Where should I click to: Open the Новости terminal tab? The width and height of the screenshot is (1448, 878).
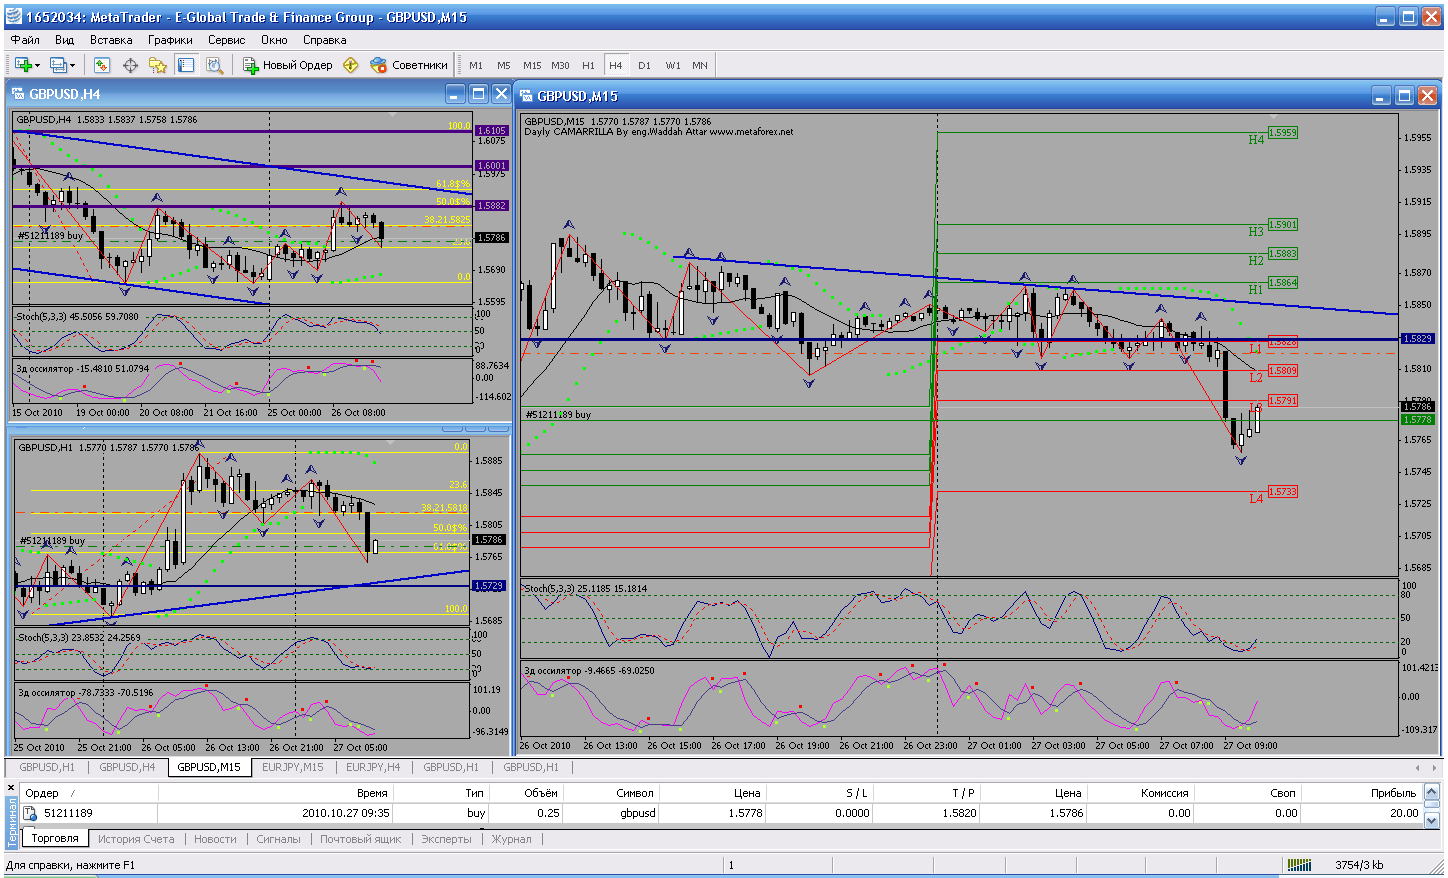coord(215,839)
